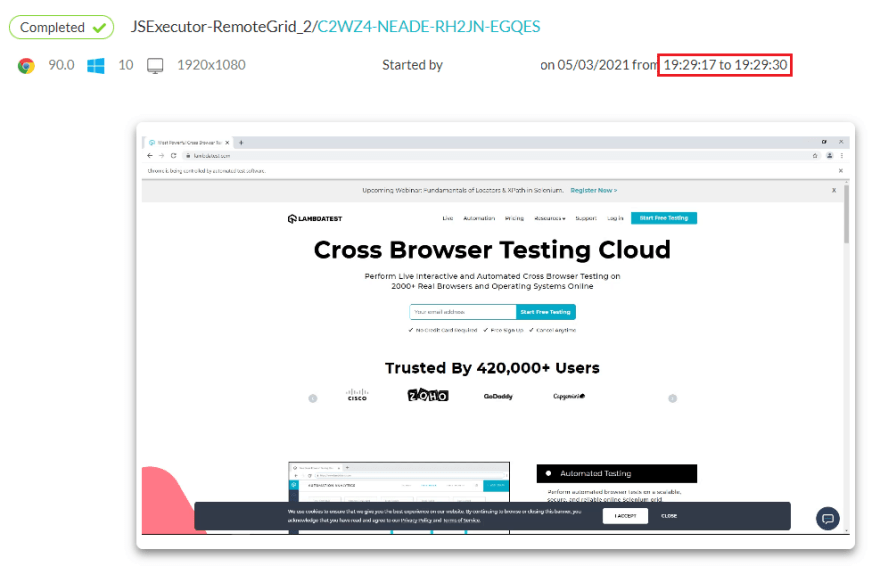Click the Trusted By 420,000+ Users heading
The width and height of the screenshot is (880, 566).
492,368
